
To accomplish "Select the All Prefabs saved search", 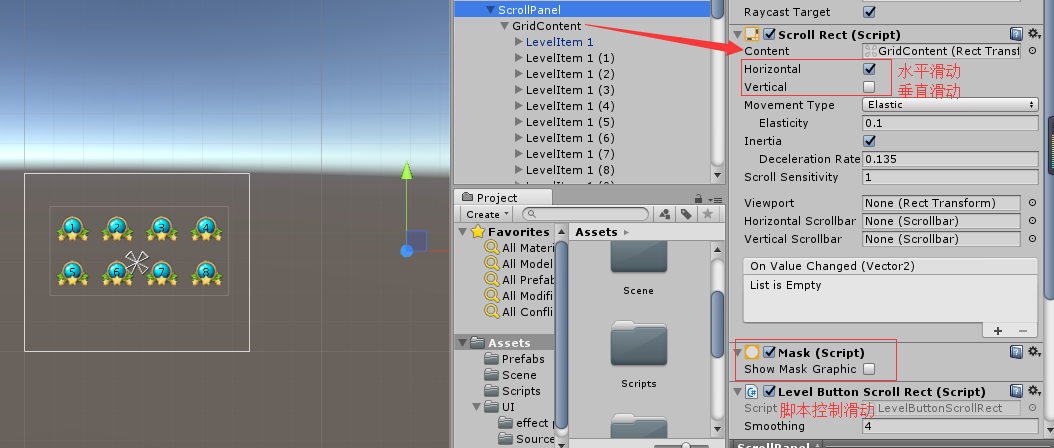I will pos(518,280).
